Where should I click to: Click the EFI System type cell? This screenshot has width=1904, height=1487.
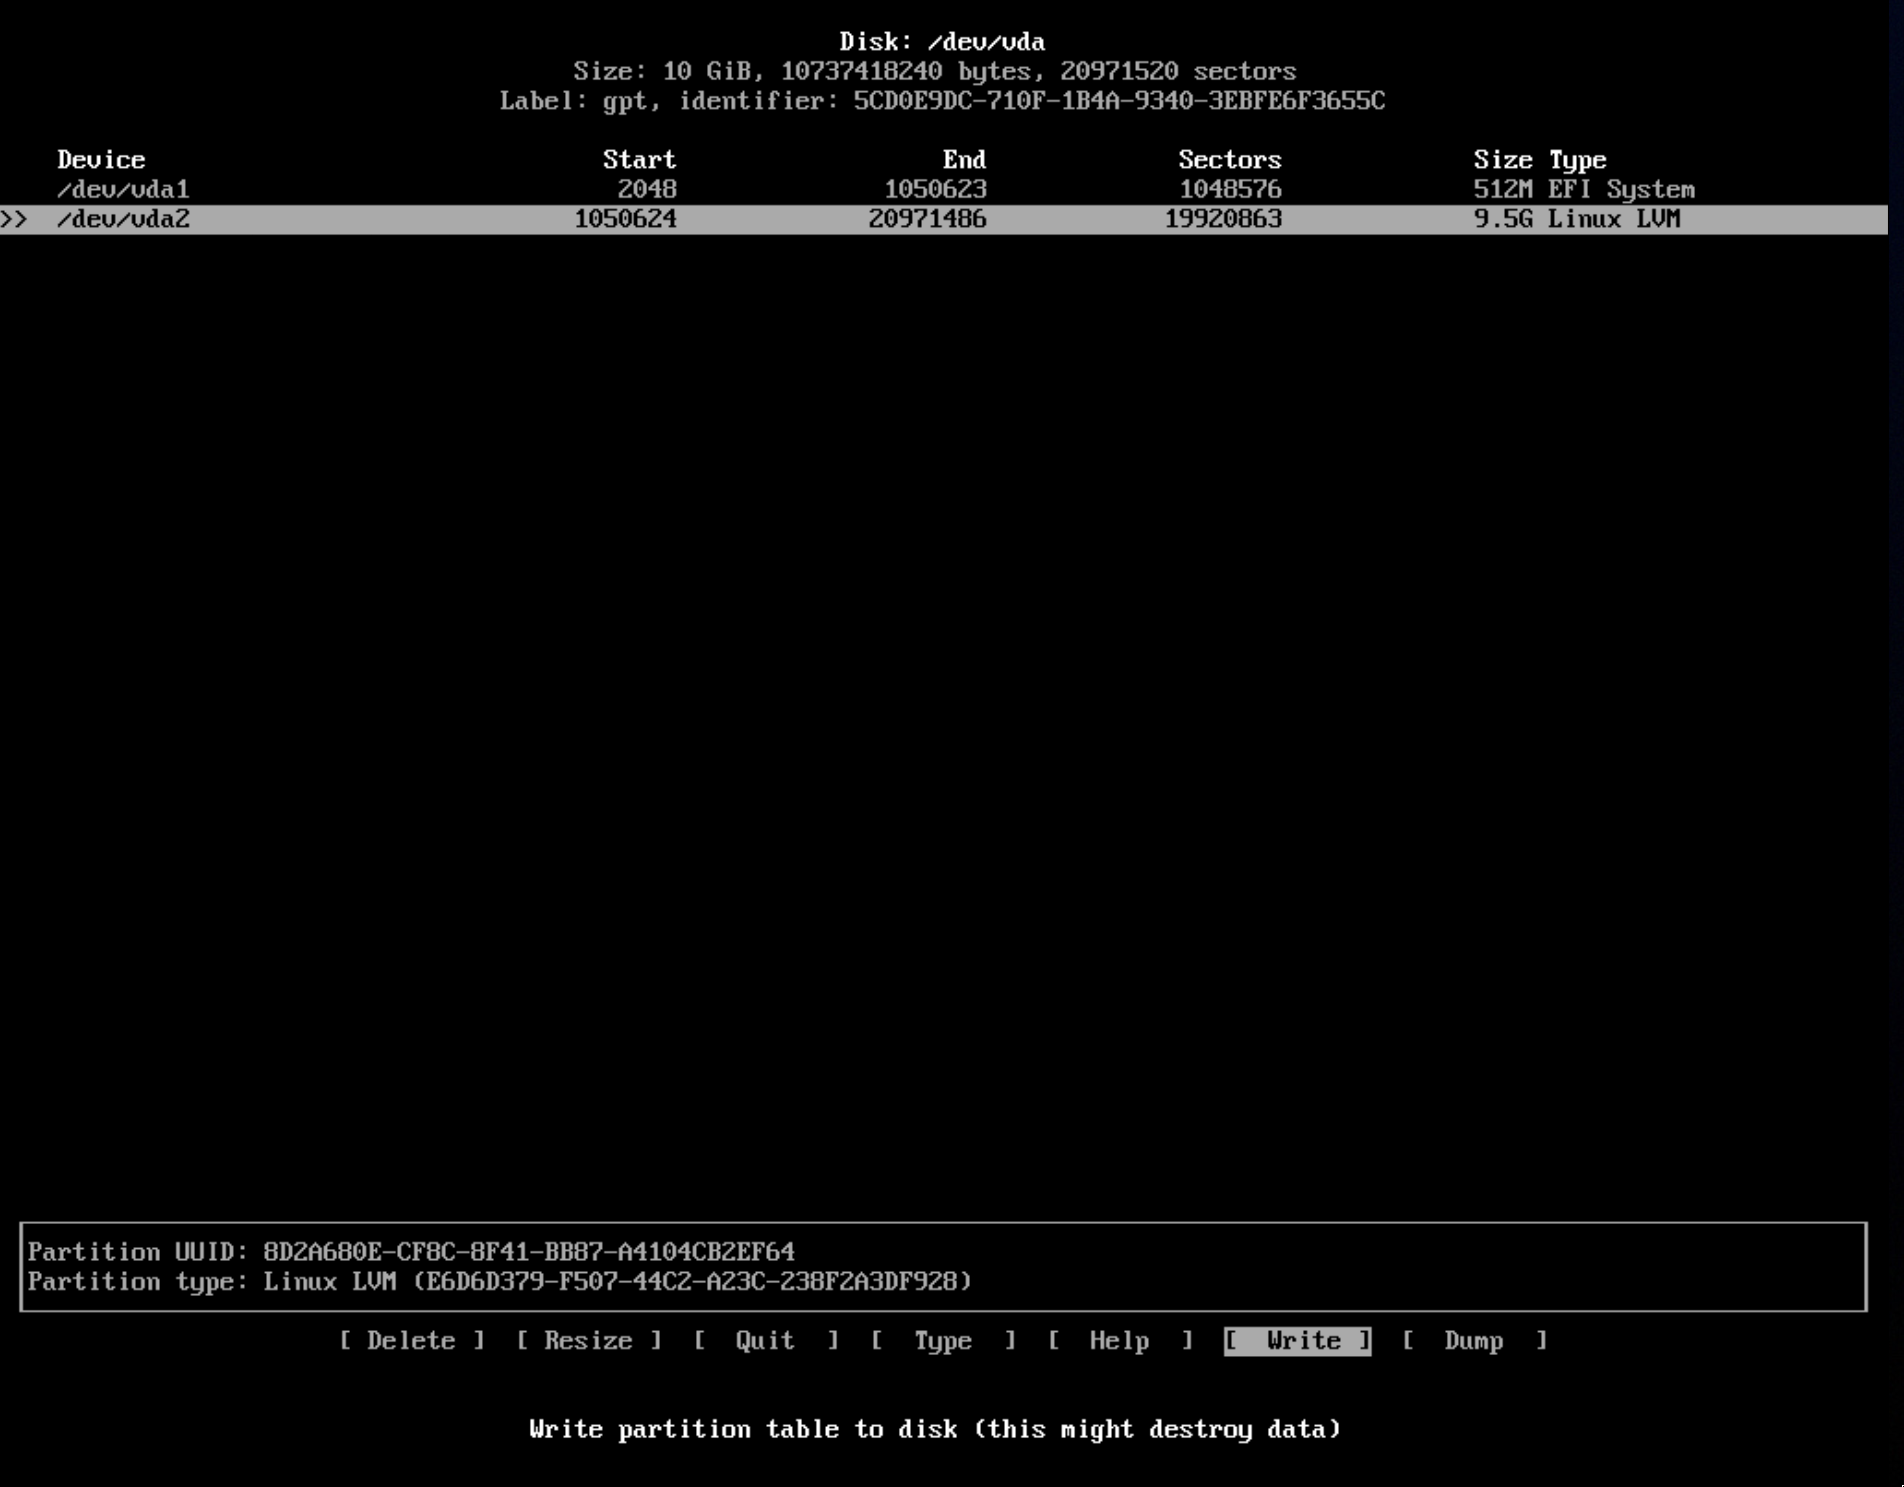coord(1621,189)
